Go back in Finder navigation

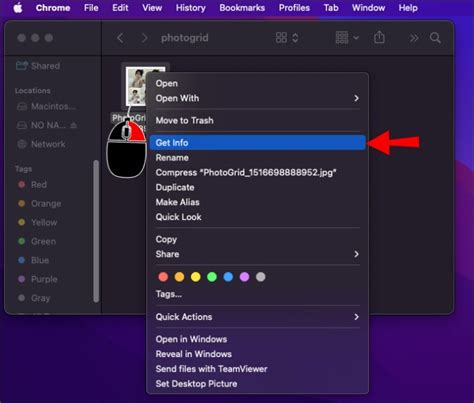pos(121,38)
